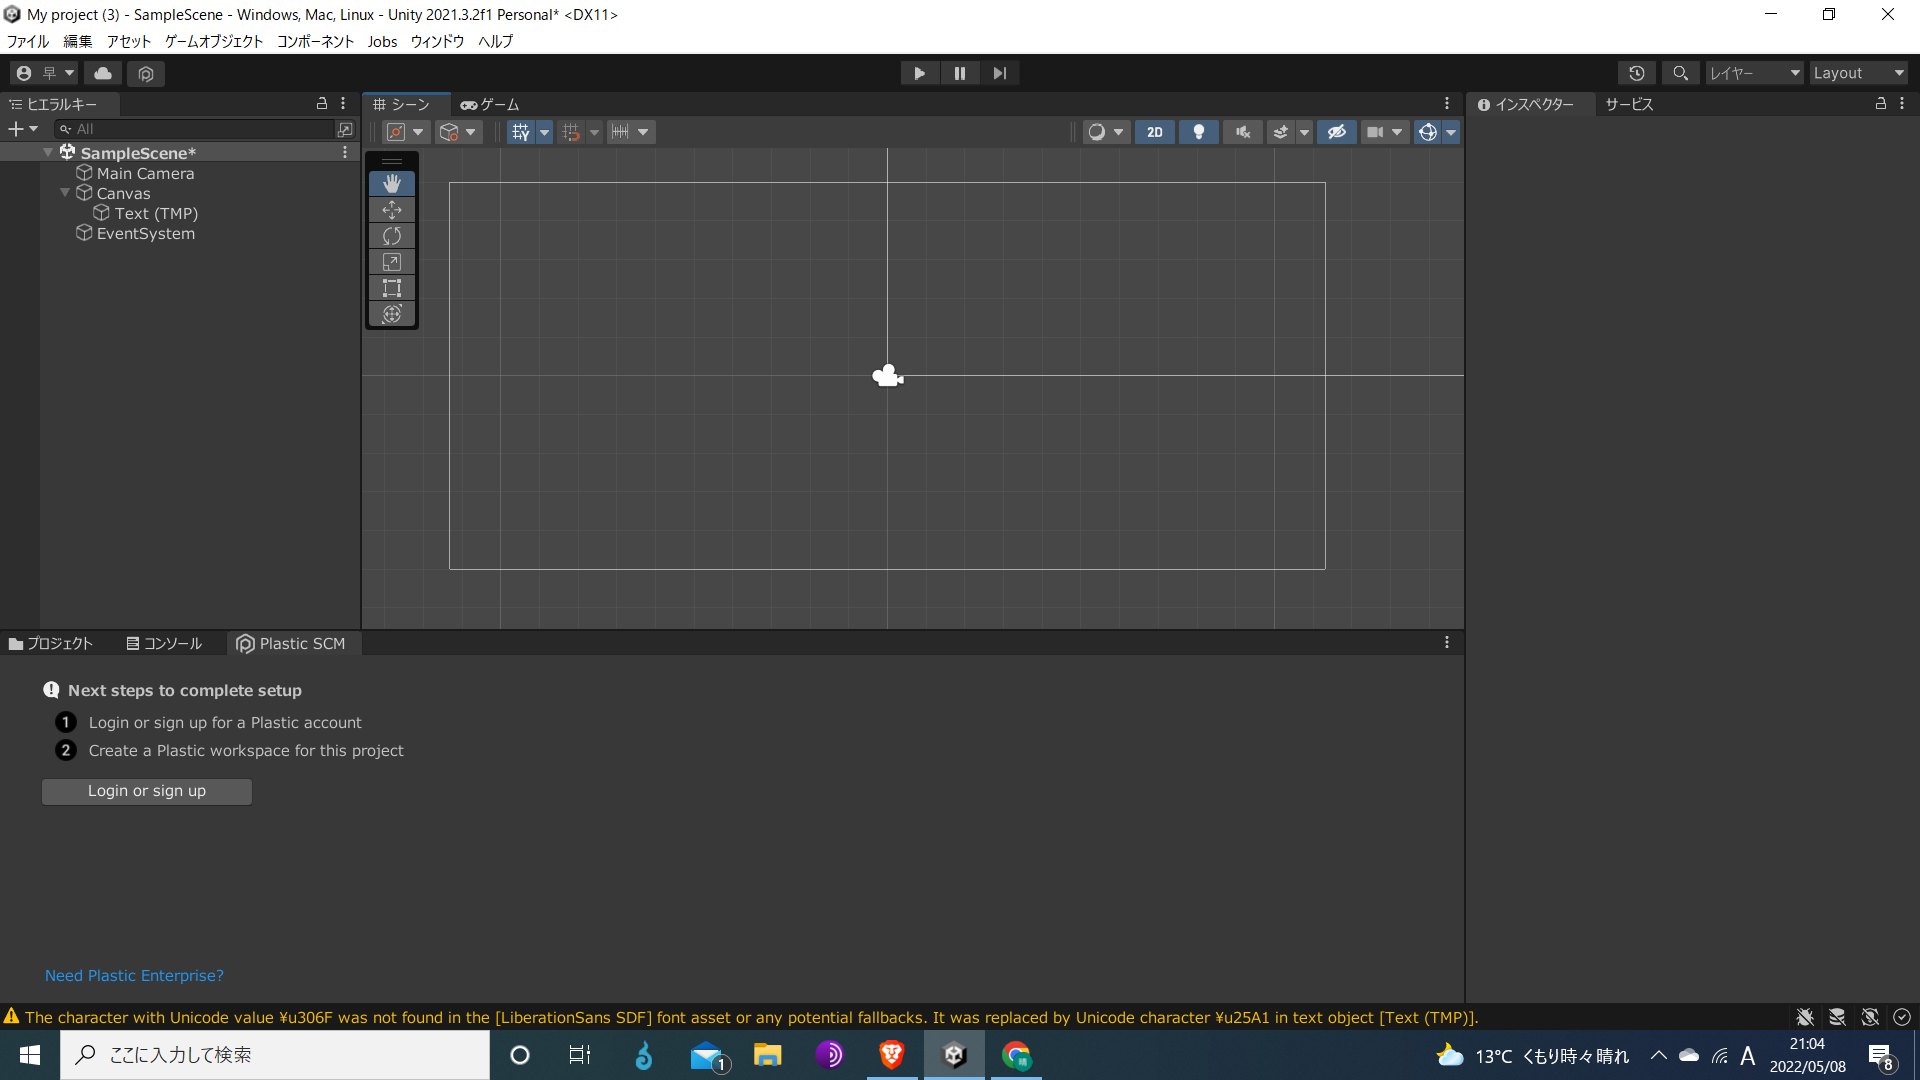Image resolution: width=1920 pixels, height=1080 pixels.
Task: Switch to the ゲーム tab
Action: (490, 104)
